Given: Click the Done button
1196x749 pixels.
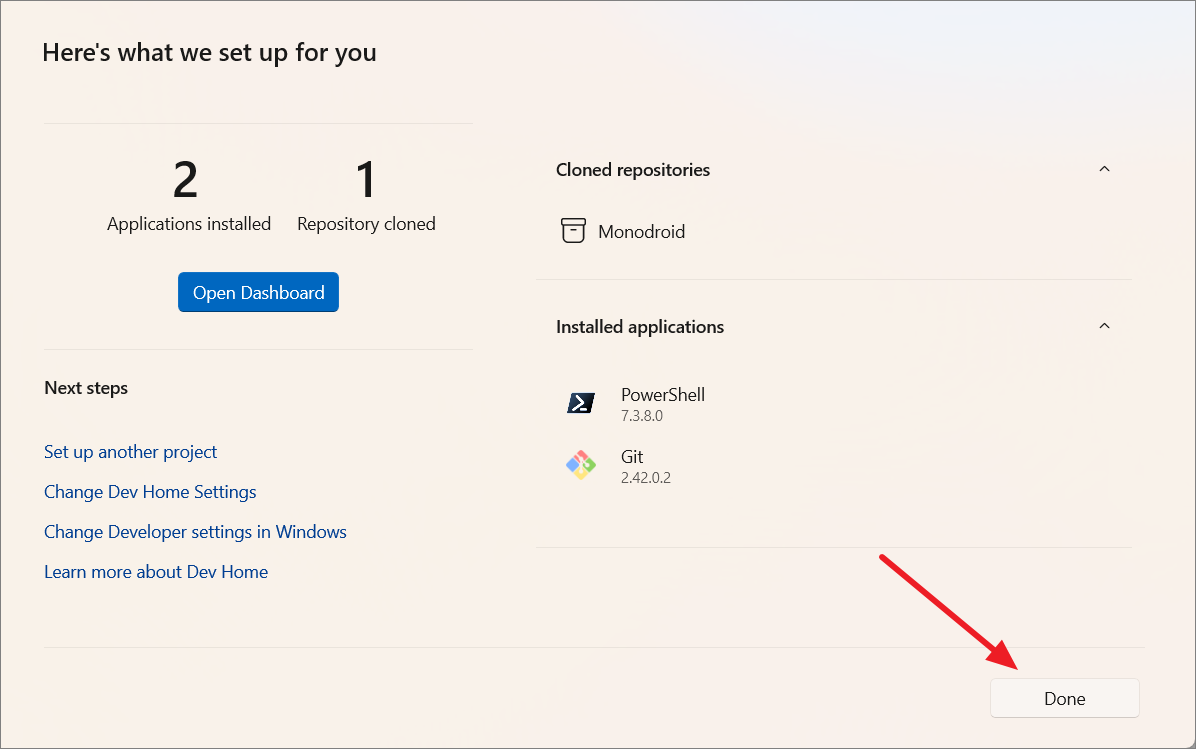Looking at the screenshot, I should click(1065, 698).
